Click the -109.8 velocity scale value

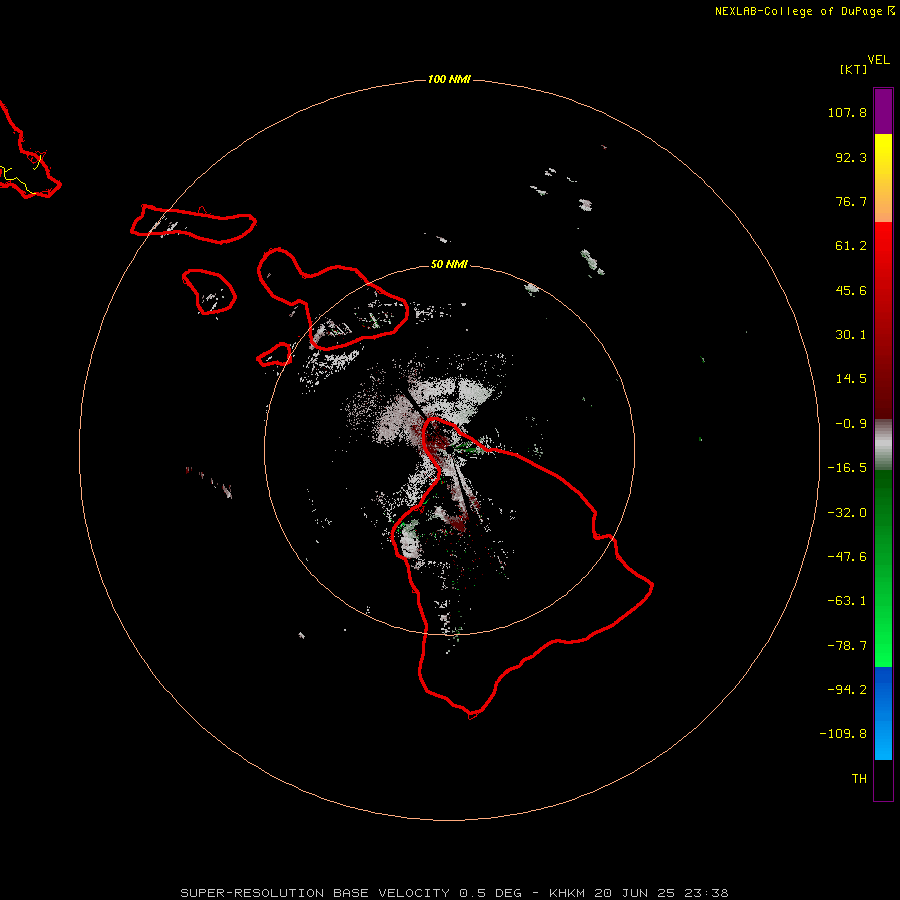pyautogui.click(x=843, y=734)
